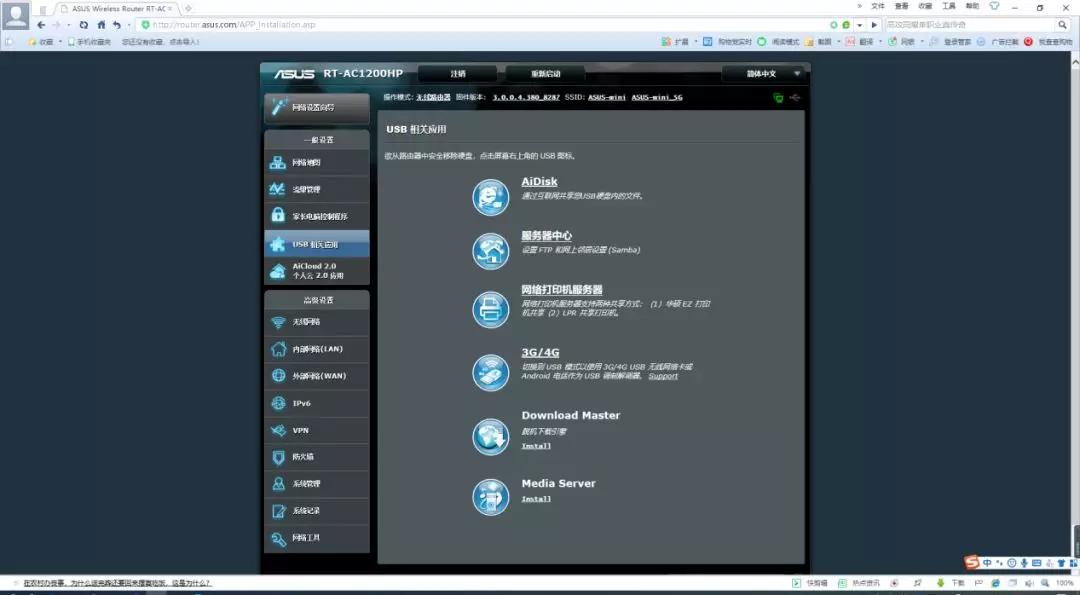This screenshot has height=595, width=1080.
Task: Click the AiDisk title link
Action: [539, 182]
